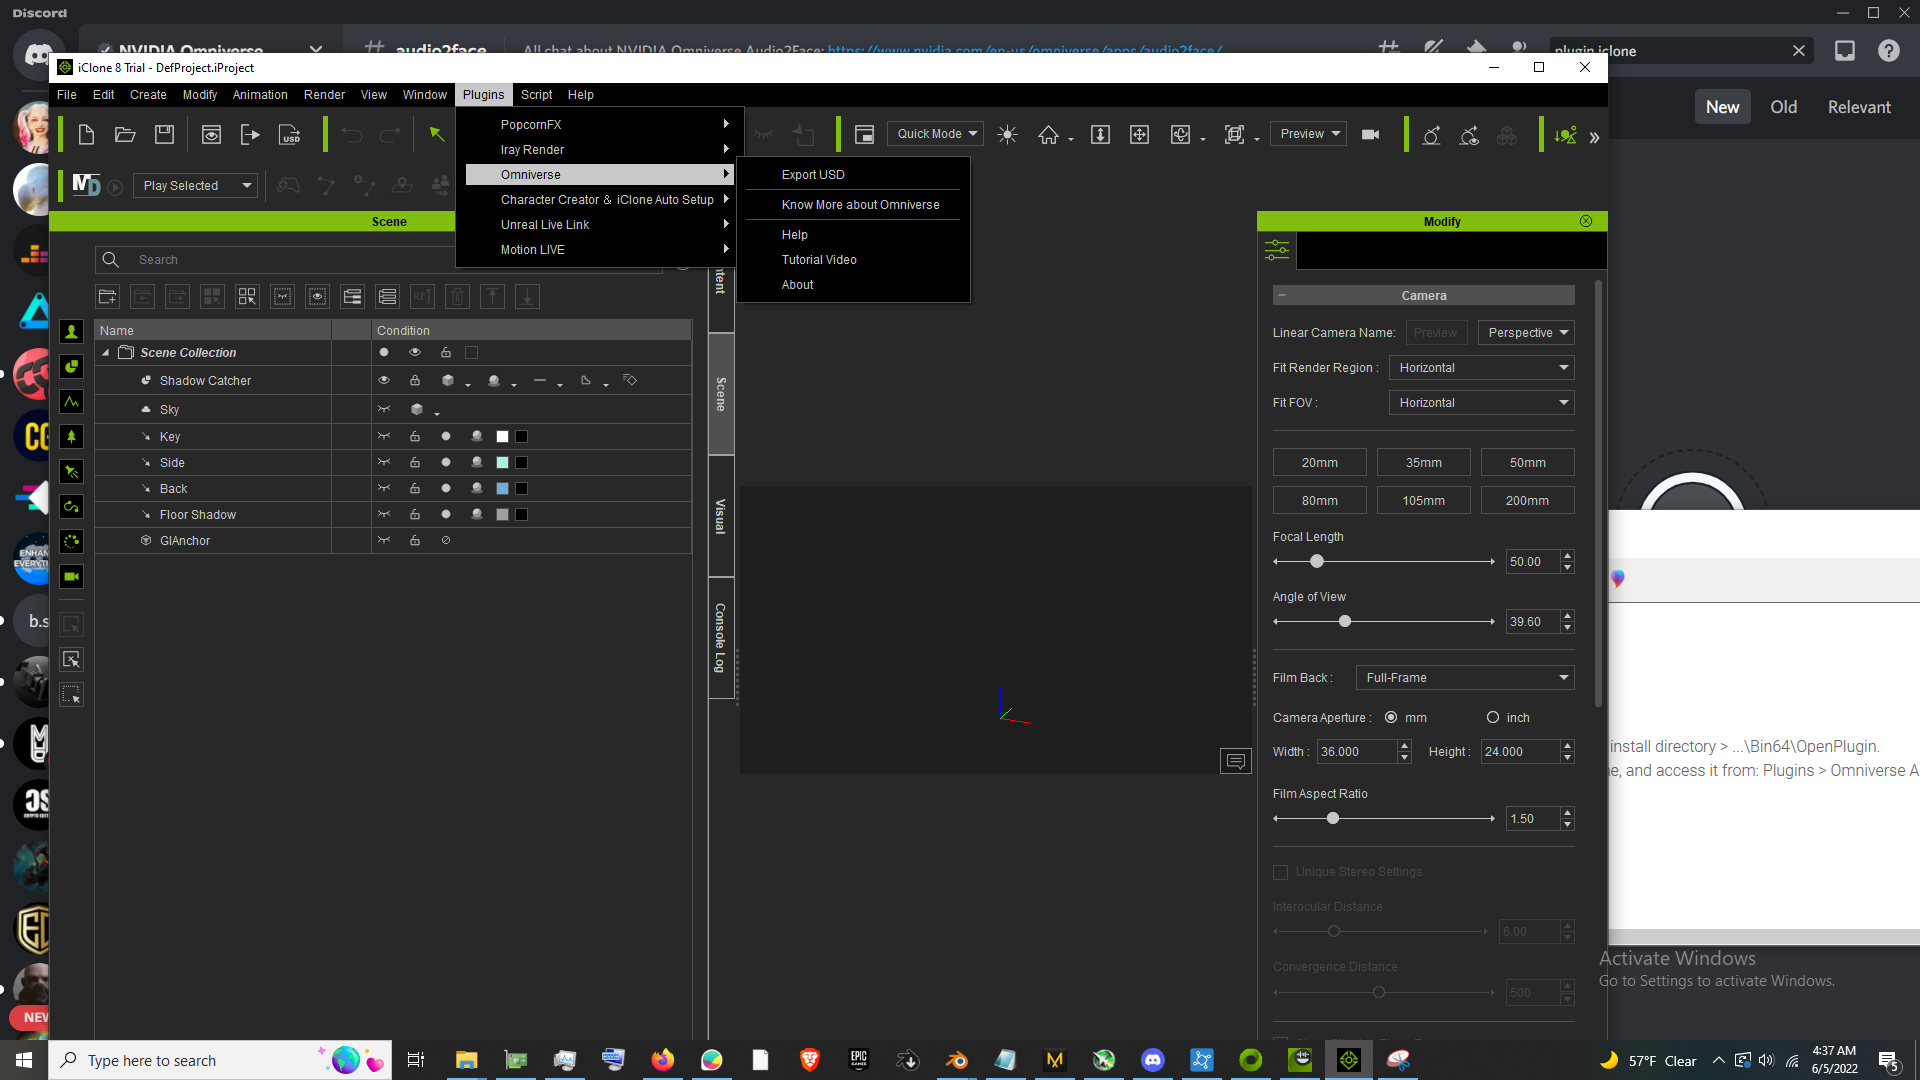The image size is (1920, 1080).
Task: Select Know More about Omniverse
Action: point(858,204)
